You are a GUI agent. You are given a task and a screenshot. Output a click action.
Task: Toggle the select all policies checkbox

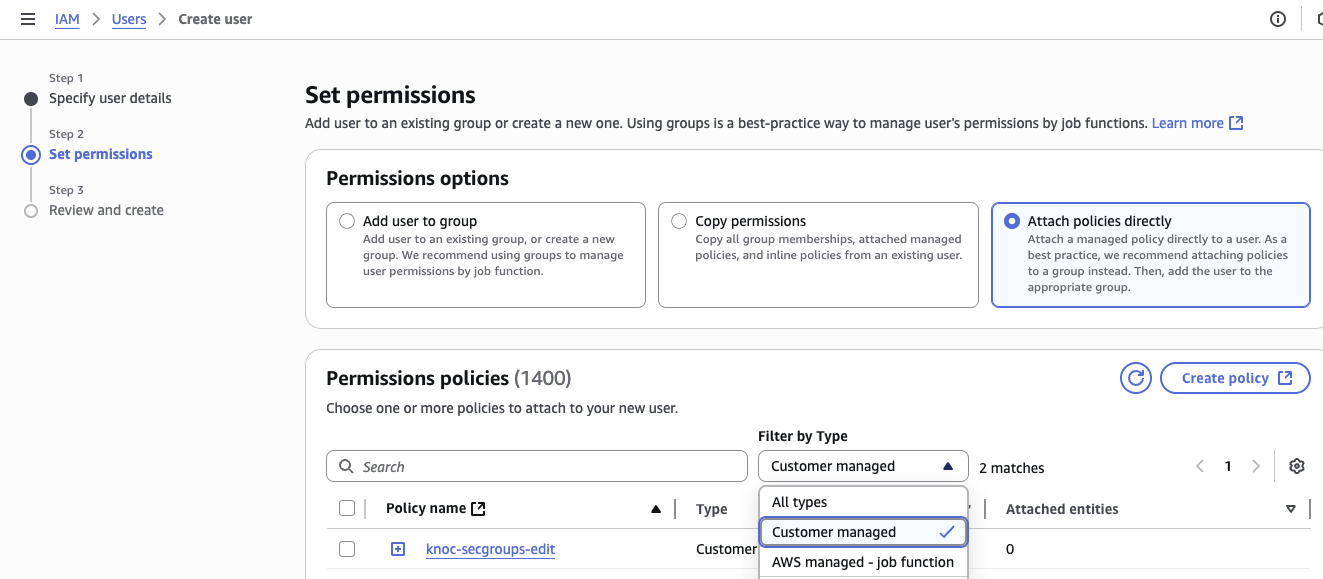(x=347, y=508)
